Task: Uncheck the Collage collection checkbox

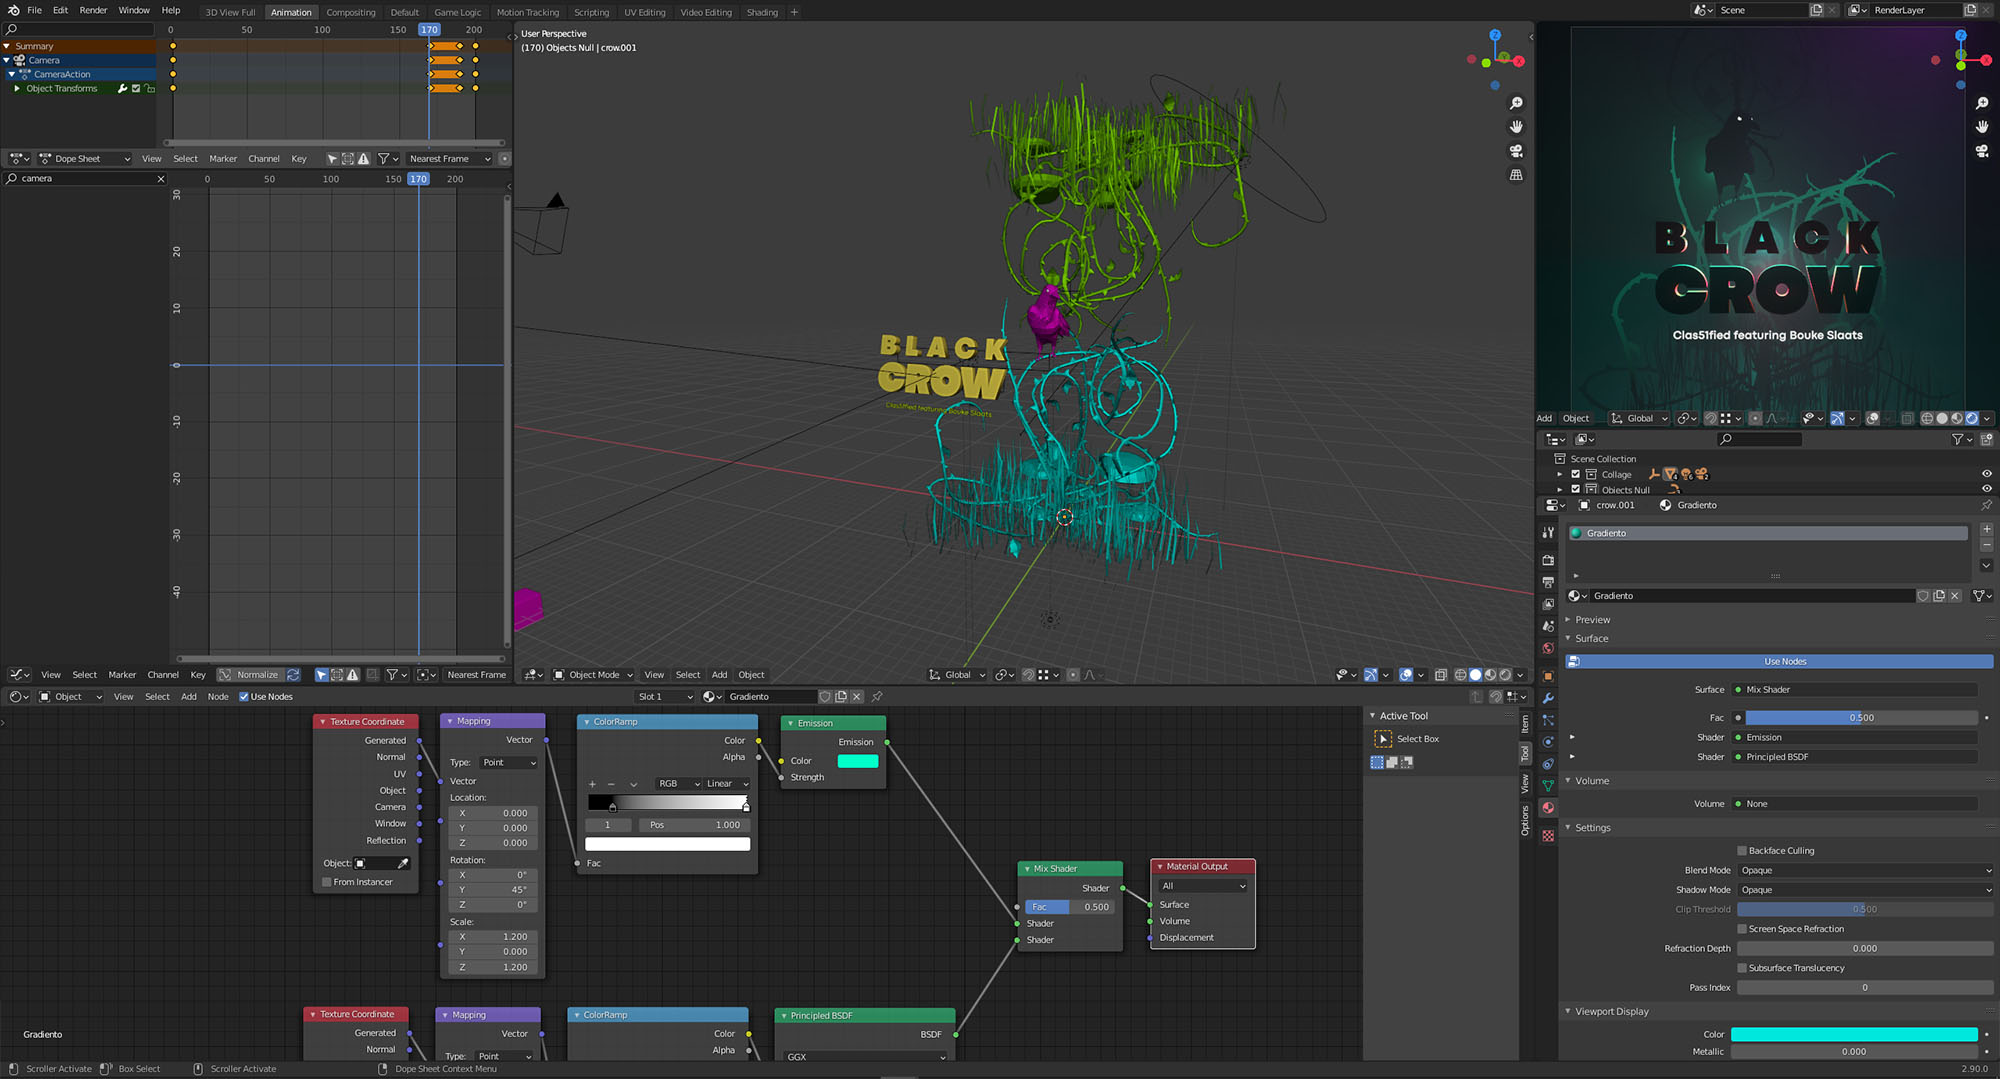Action: tap(1576, 475)
